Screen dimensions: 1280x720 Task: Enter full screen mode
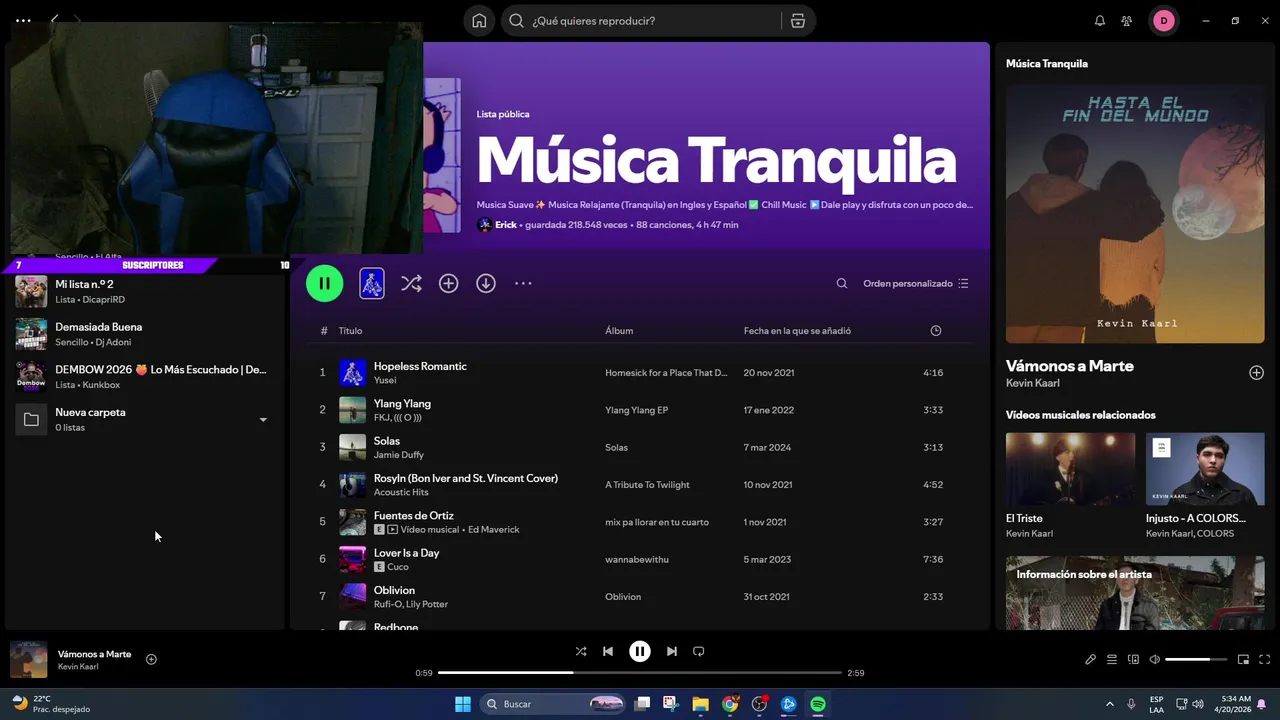coord(1265,659)
